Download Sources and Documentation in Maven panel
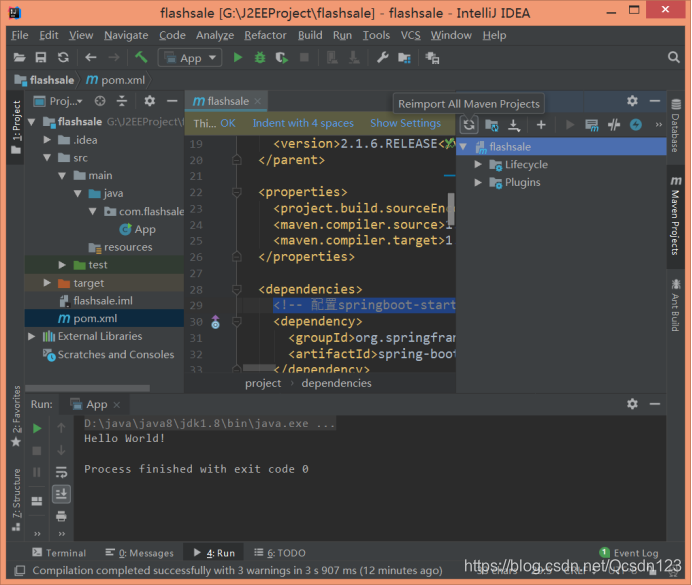This screenshot has width=692, height=585. [x=514, y=125]
